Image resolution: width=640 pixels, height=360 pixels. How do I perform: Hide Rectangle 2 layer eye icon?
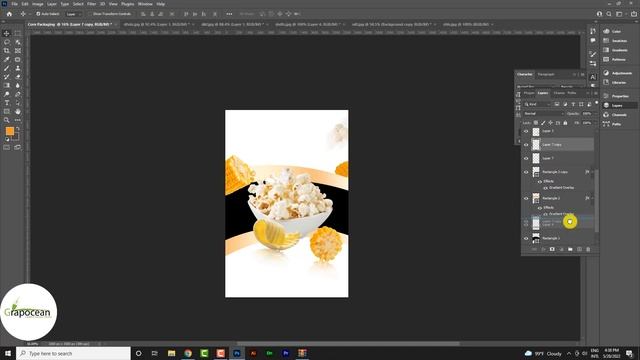pos(526,198)
